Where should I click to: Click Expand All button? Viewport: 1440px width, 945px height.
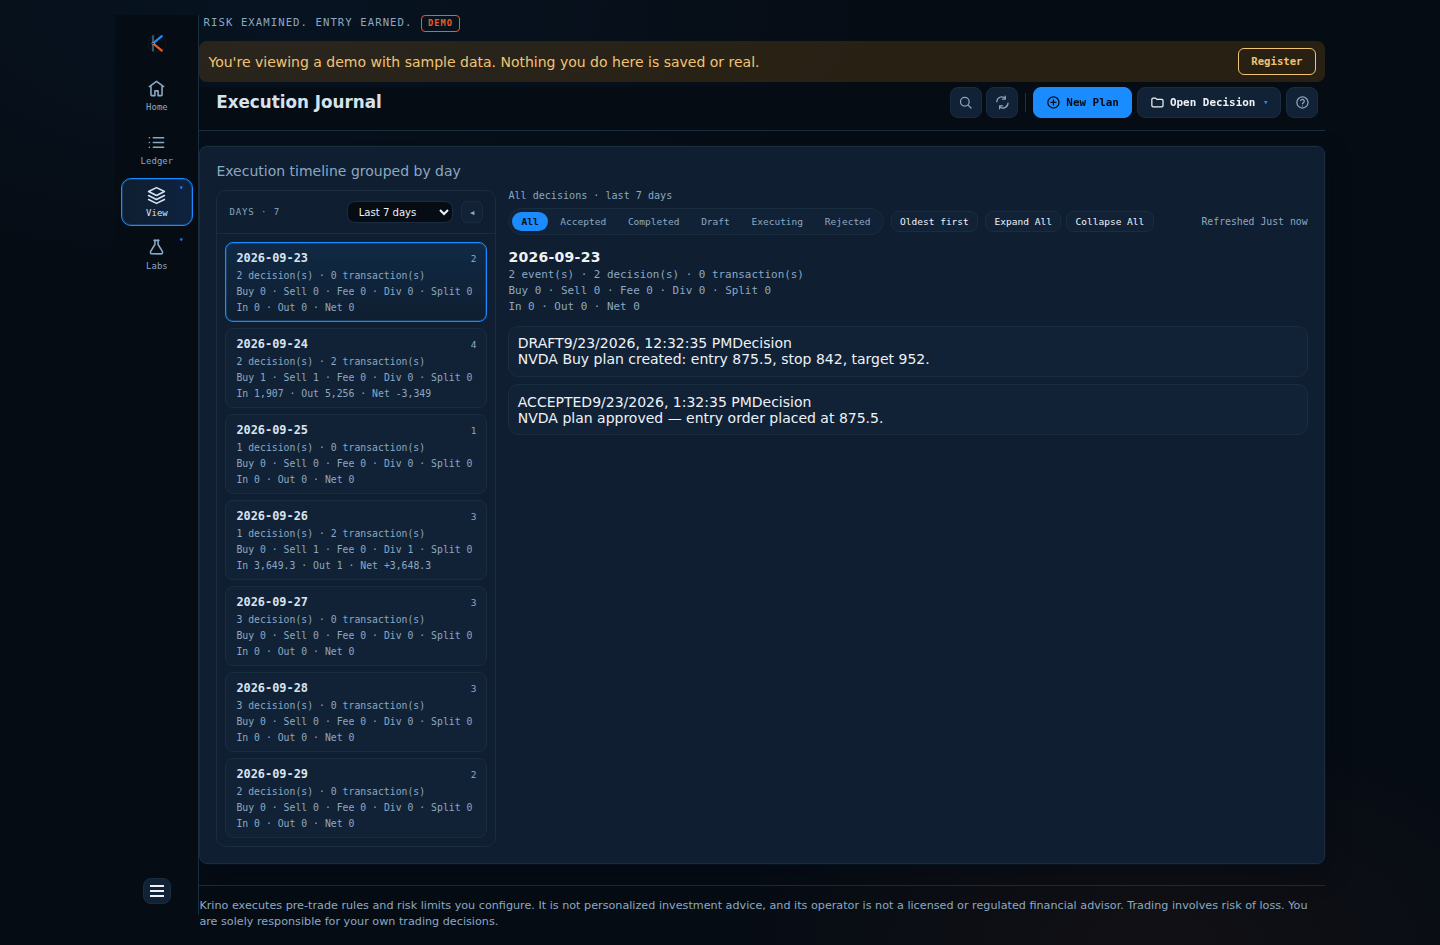point(1023,222)
